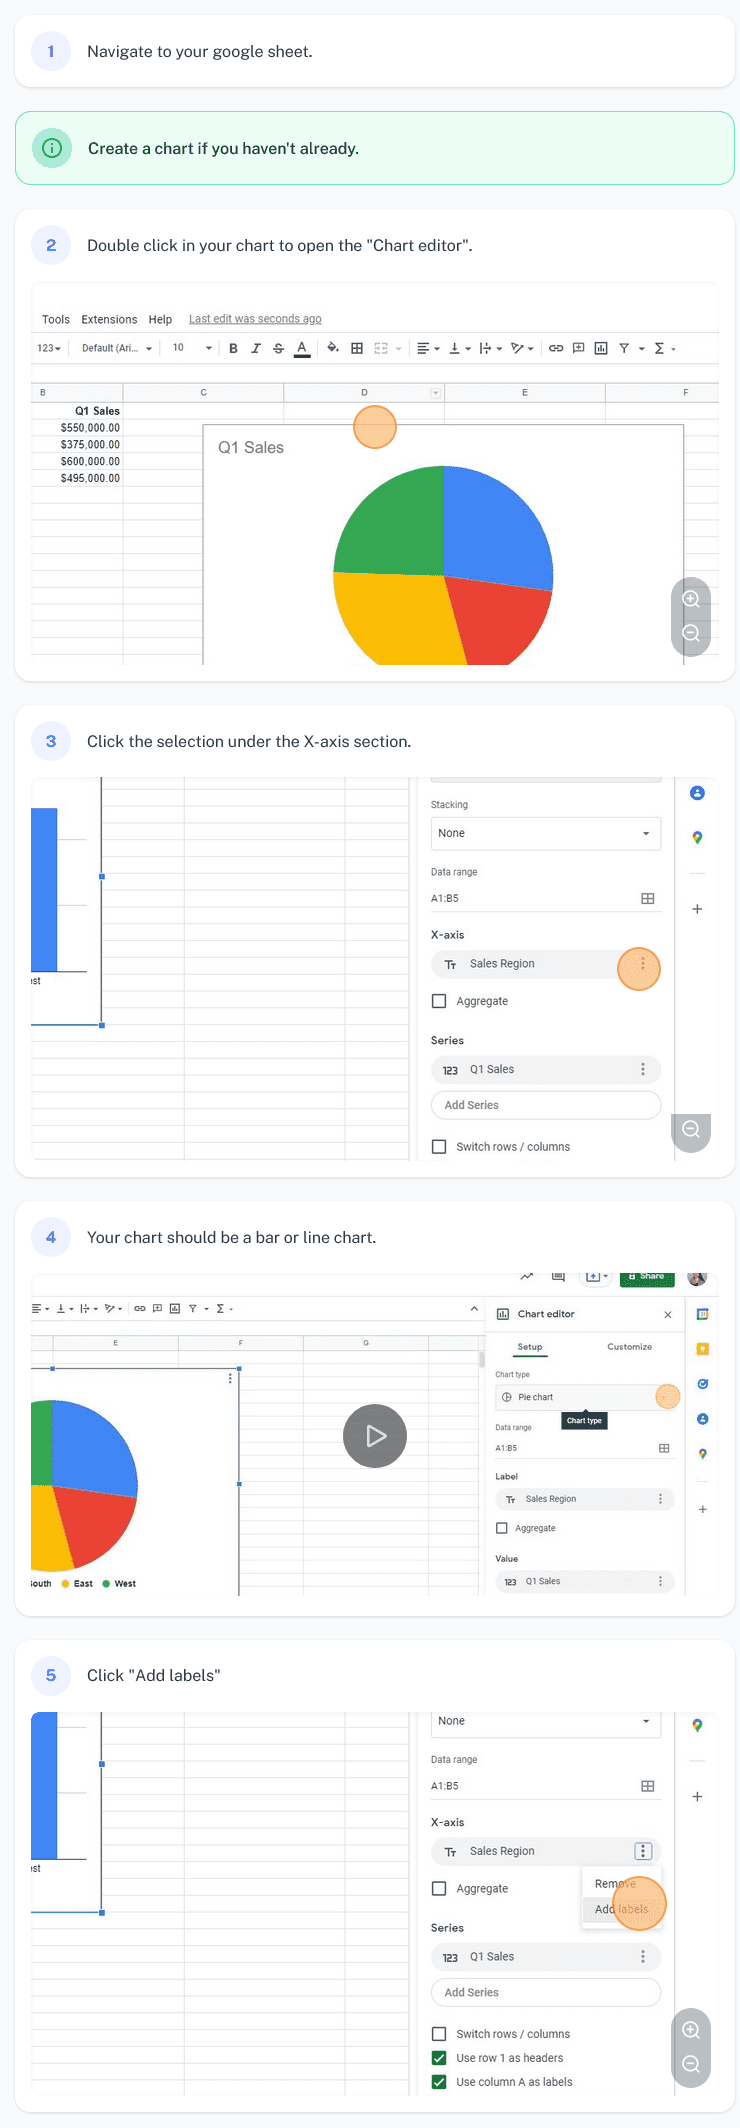Enable Switch rows / columns in step 5
This screenshot has width=740, height=2128.
click(439, 2034)
